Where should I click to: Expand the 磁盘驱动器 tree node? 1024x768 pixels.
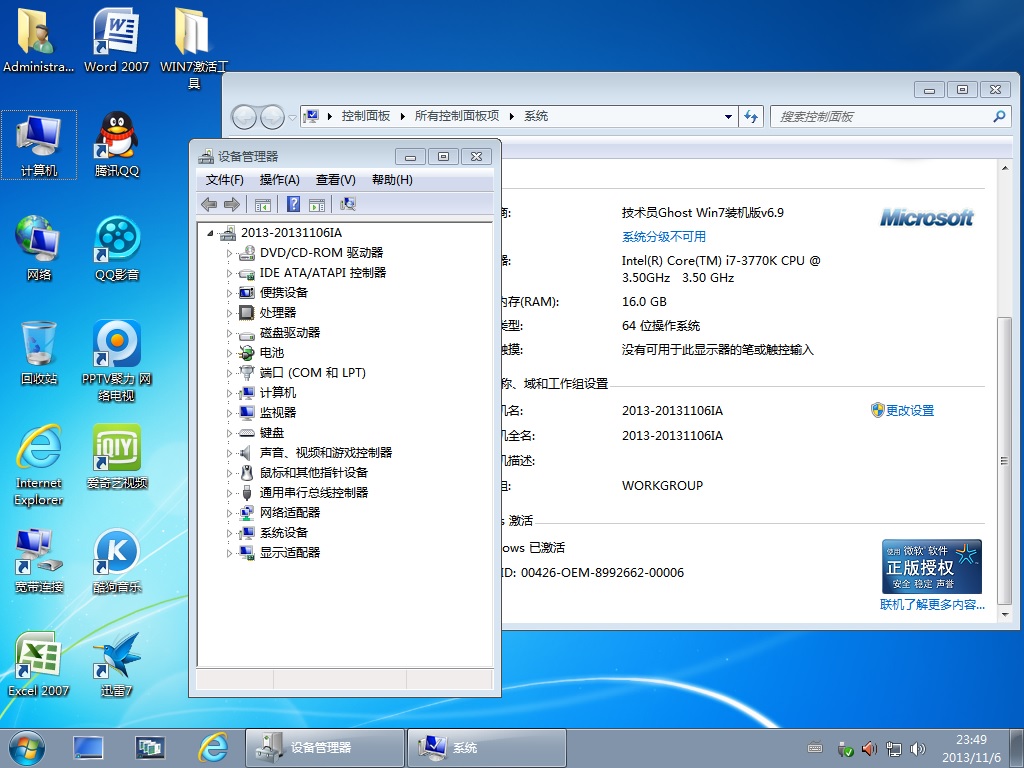tap(229, 333)
